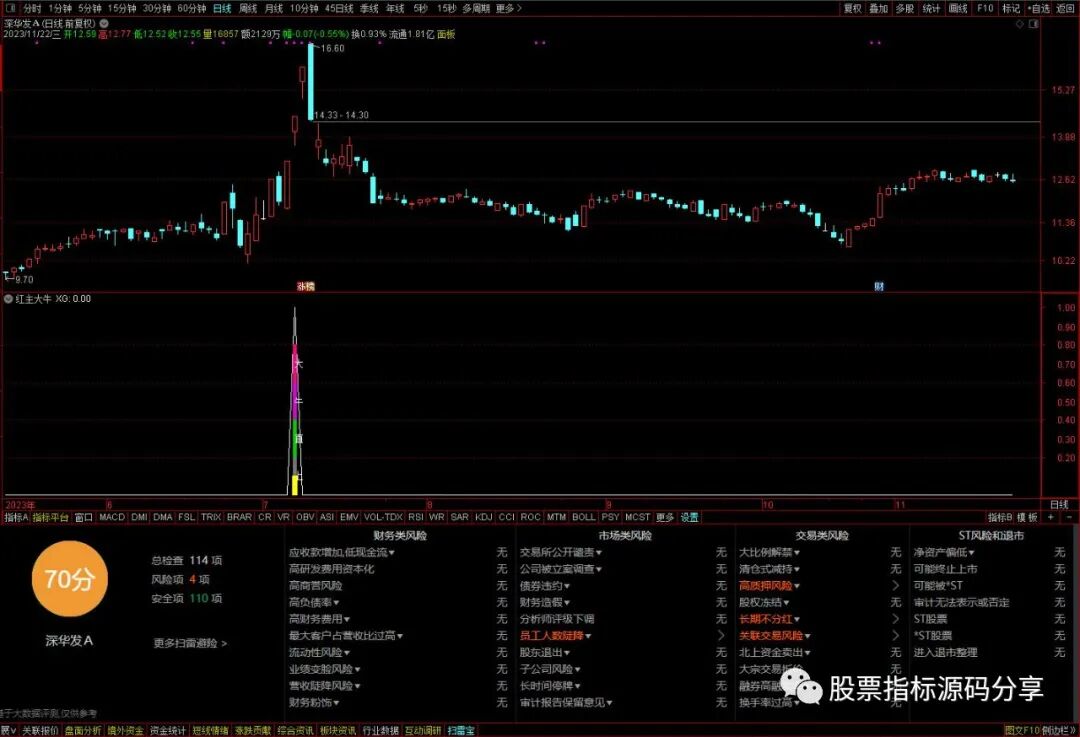The width and height of the screenshot is (1080, 737).
Task: Click the 涨榜 marker below the candlesticks
Action: [305, 286]
